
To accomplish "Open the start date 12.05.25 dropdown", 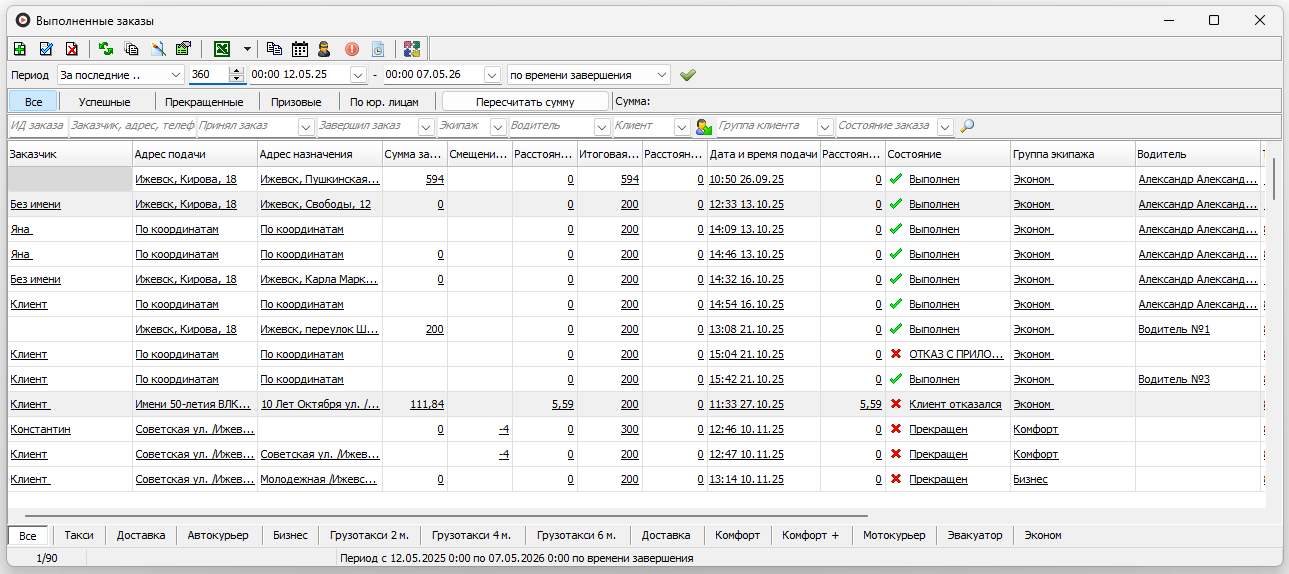I will tap(358, 75).
